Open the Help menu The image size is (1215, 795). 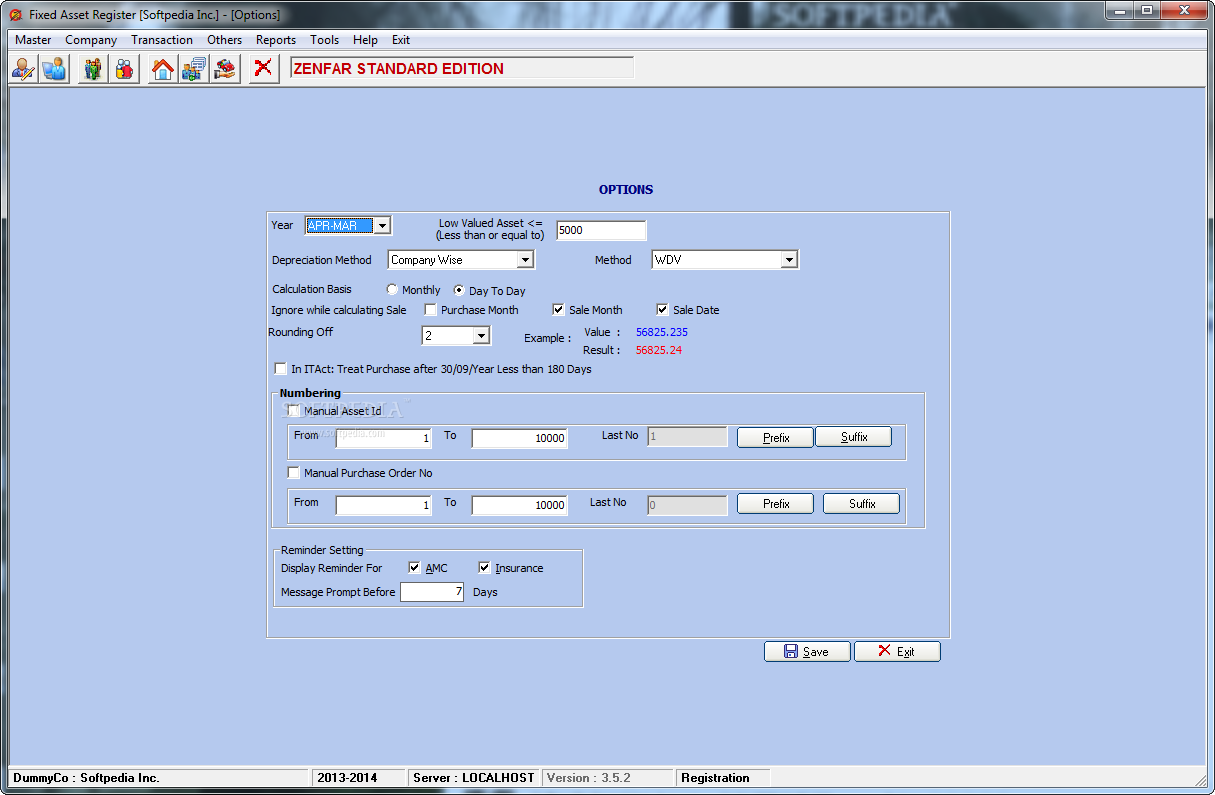(365, 40)
